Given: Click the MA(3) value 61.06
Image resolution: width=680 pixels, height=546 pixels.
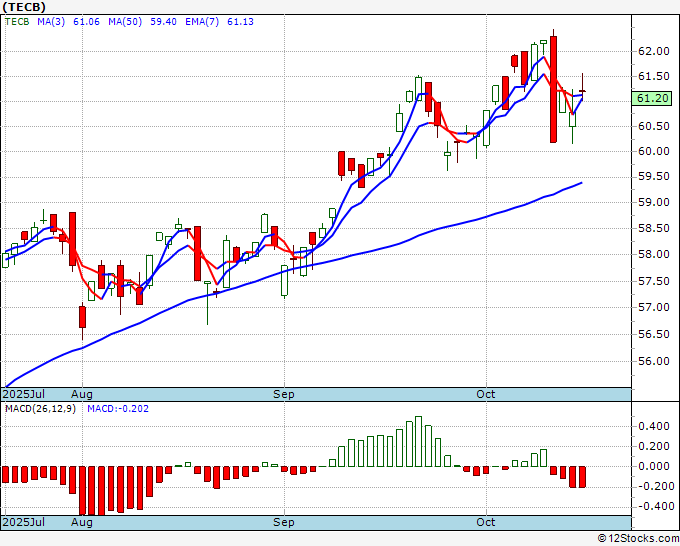Looking at the screenshot, I should click(x=86, y=22).
